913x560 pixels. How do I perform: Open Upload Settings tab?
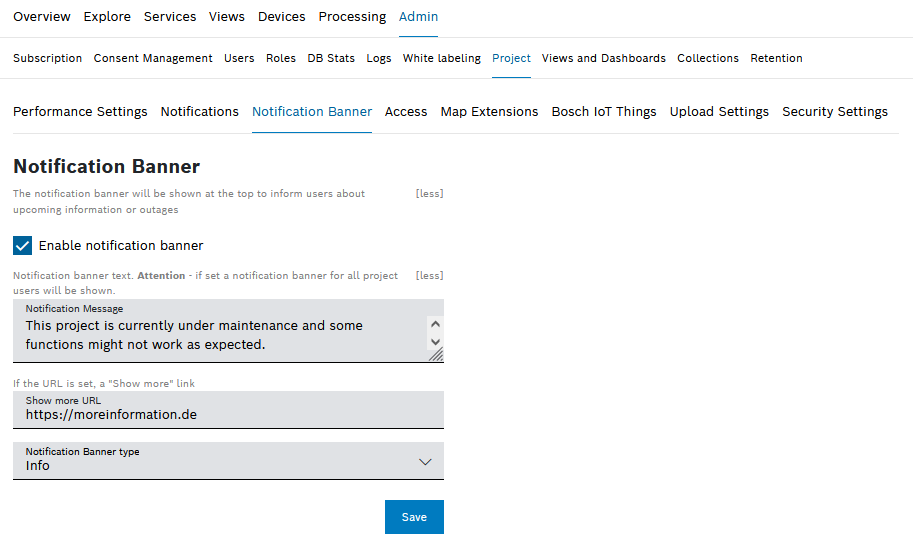pos(719,112)
